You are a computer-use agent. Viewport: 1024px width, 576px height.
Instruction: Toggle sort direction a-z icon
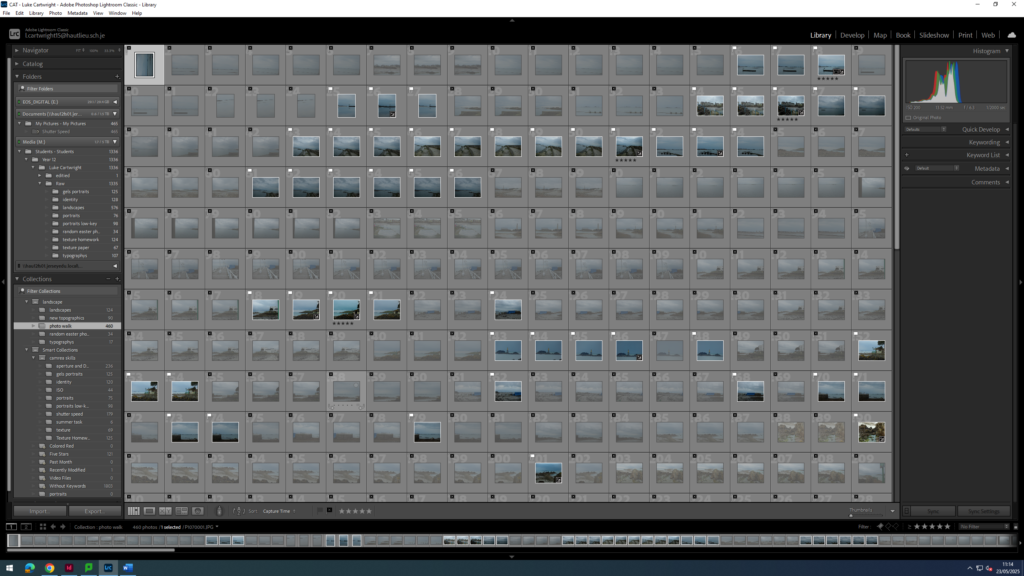click(238, 511)
